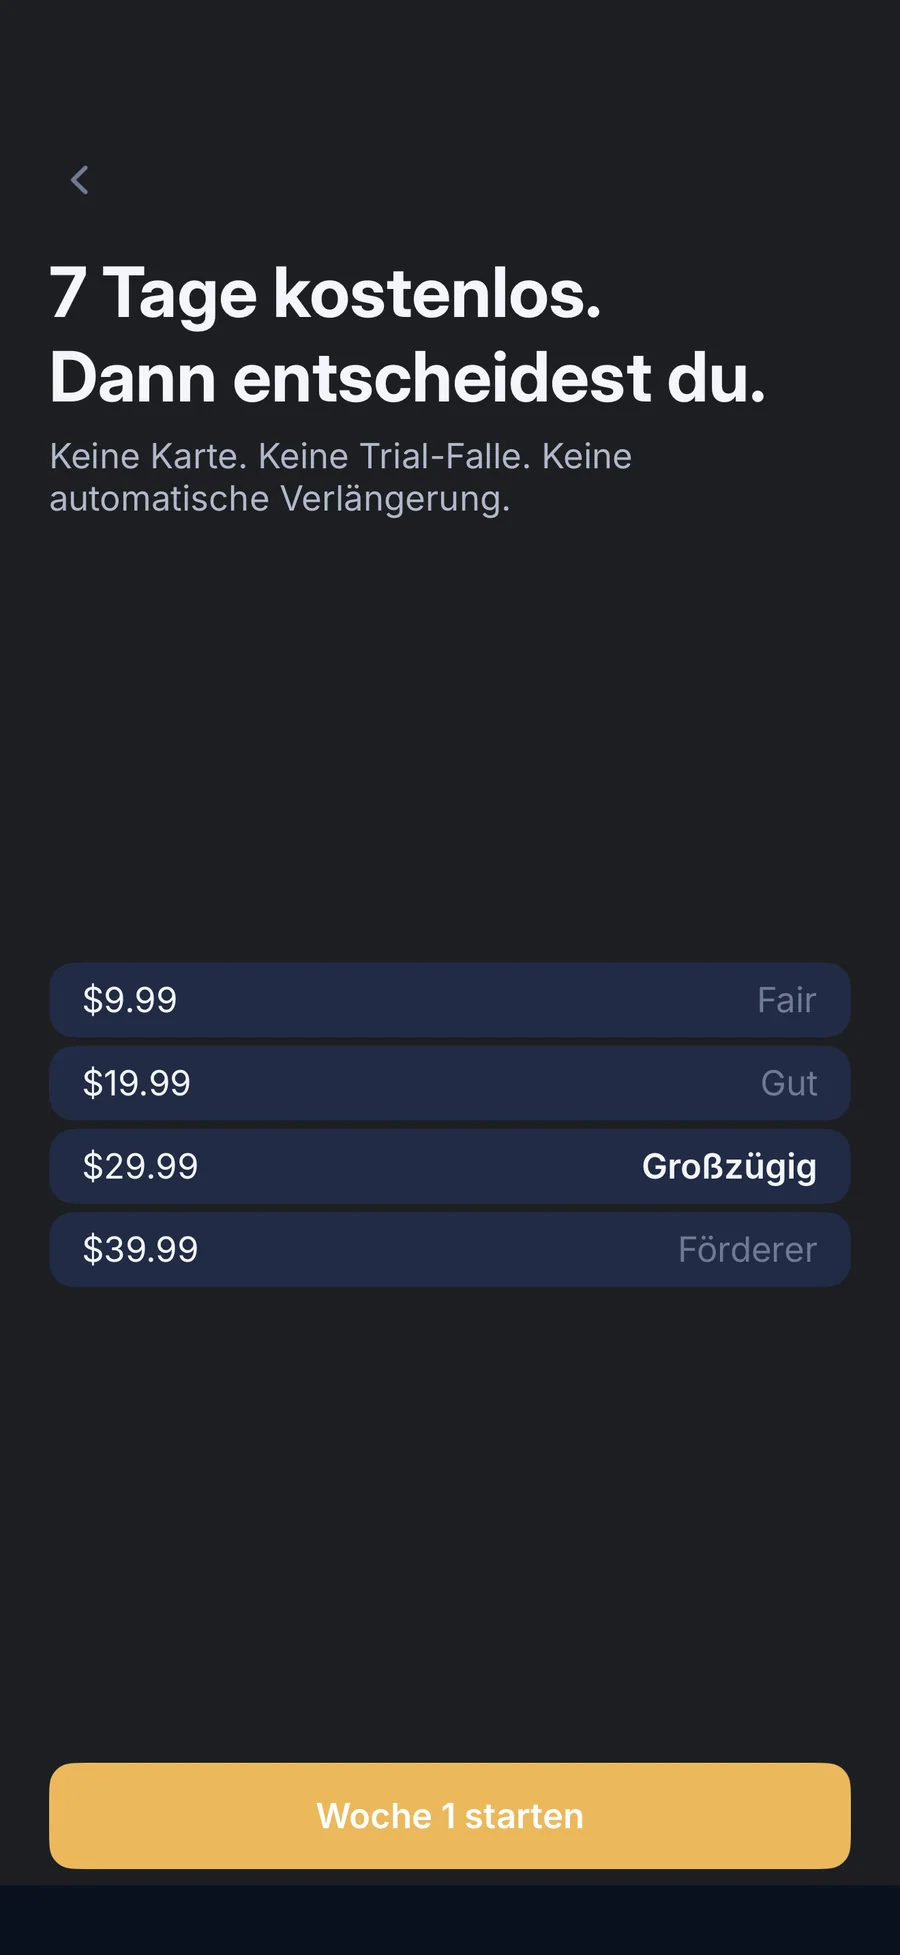
Task: Click the automatische Verlängerung text line
Action: pyautogui.click(x=280, y=499)
